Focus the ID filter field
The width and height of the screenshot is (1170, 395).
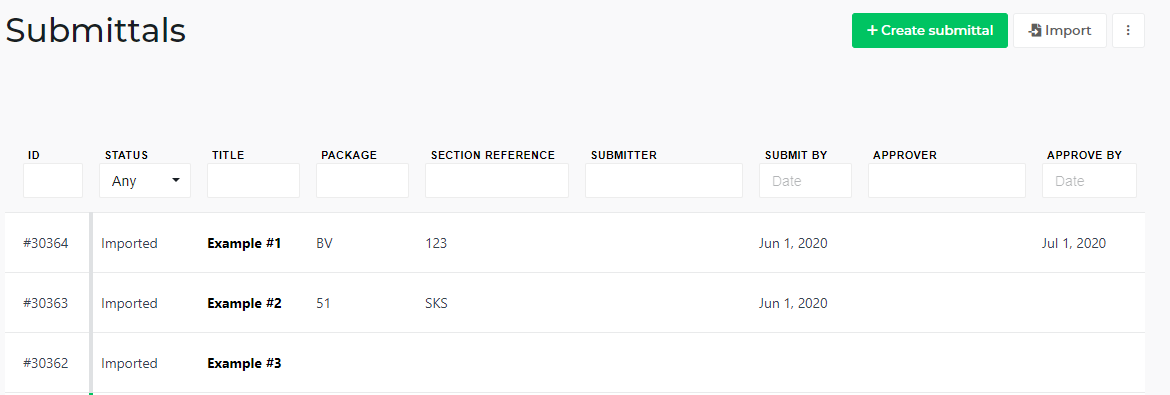point(53,181)
